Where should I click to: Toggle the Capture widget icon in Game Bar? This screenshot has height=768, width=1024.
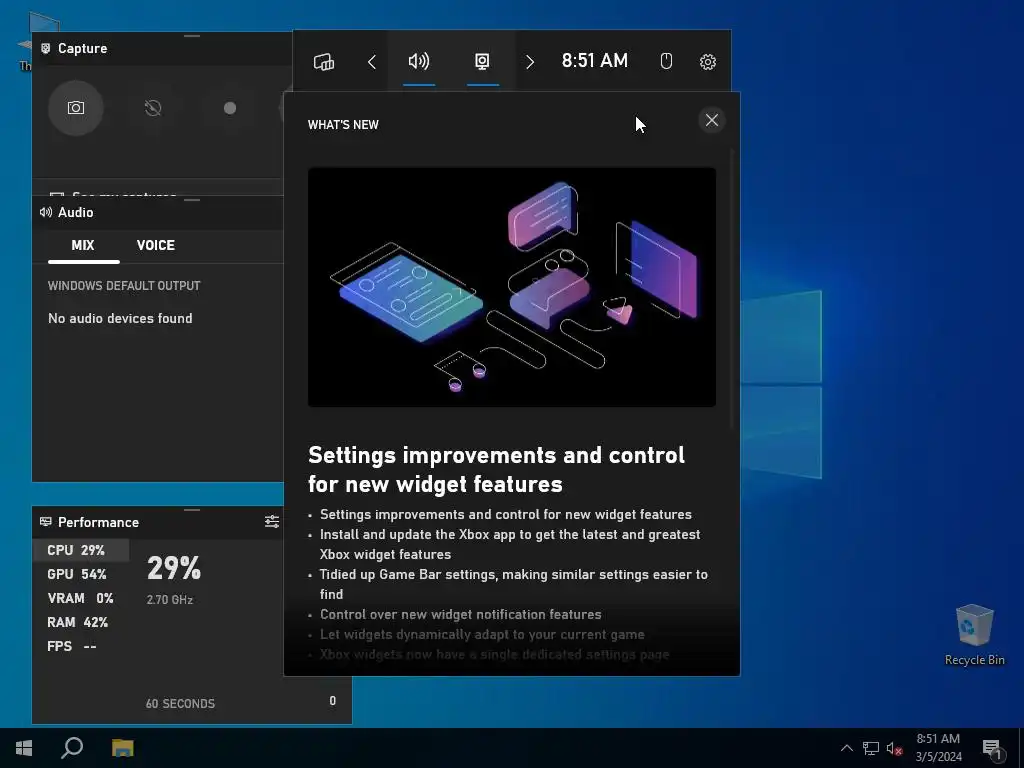[x=482, y=61]
